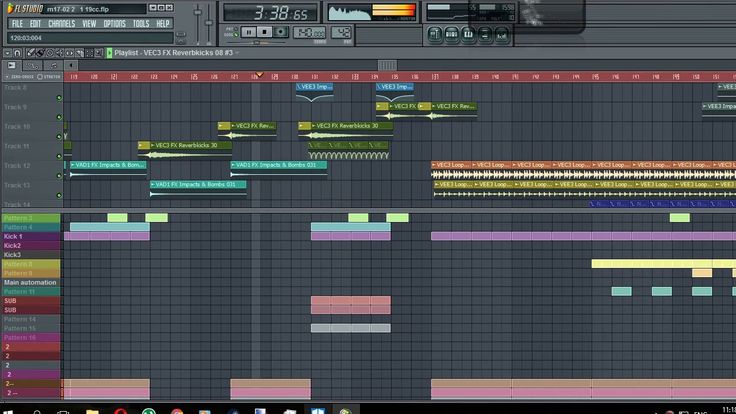
Task: Choose the Select tool in the playlist toolbar
Action: [x=90, y=53]
